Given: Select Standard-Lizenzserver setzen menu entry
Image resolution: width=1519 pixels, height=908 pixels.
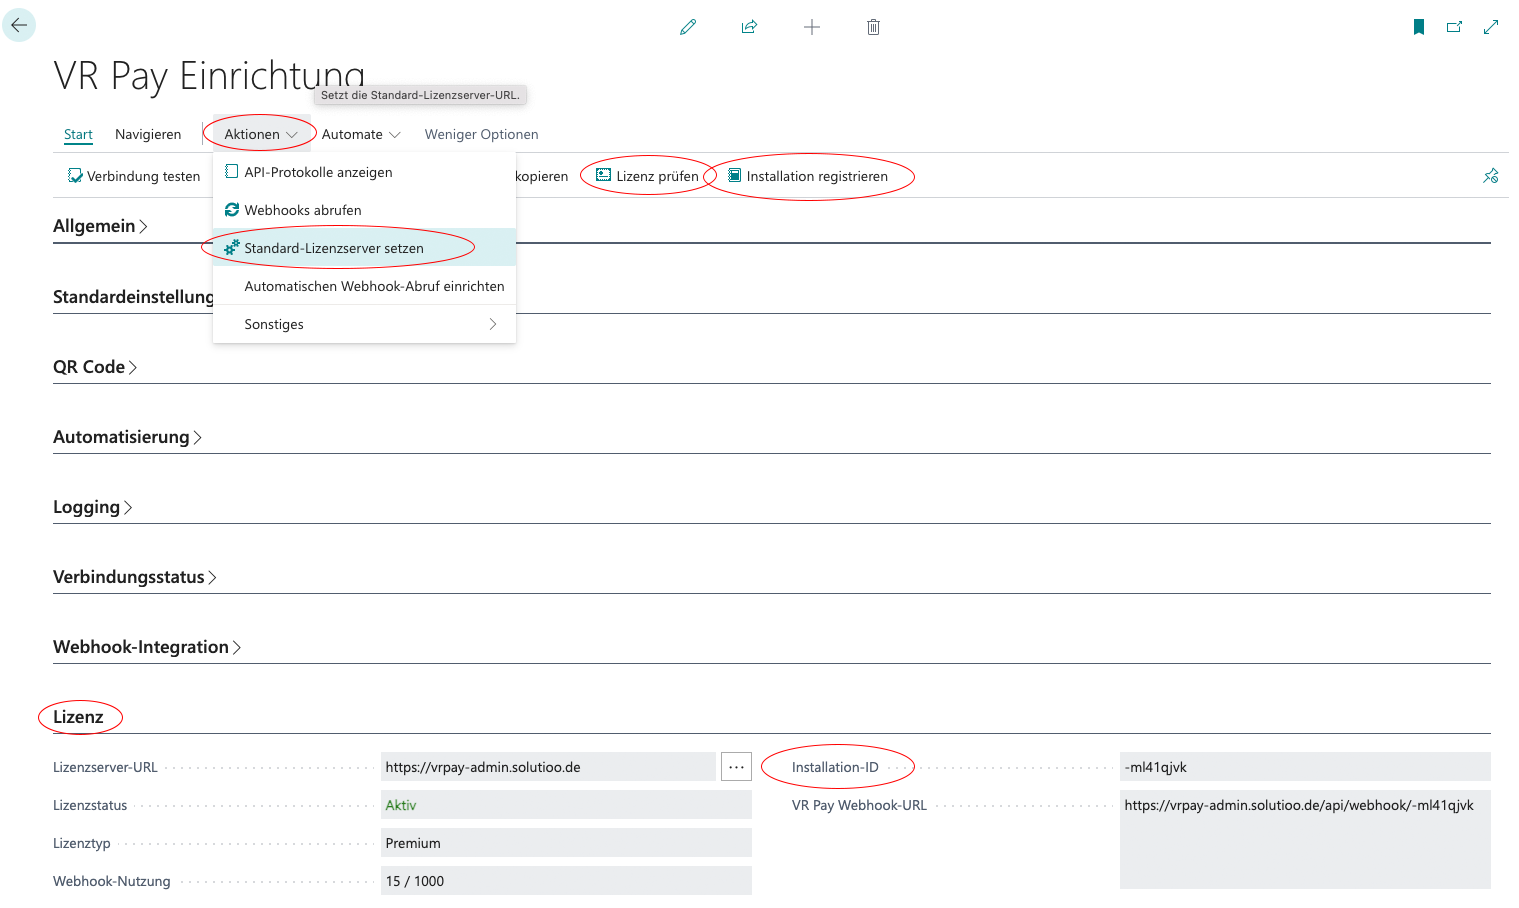Looking at the screenshot, I should 334,248.
